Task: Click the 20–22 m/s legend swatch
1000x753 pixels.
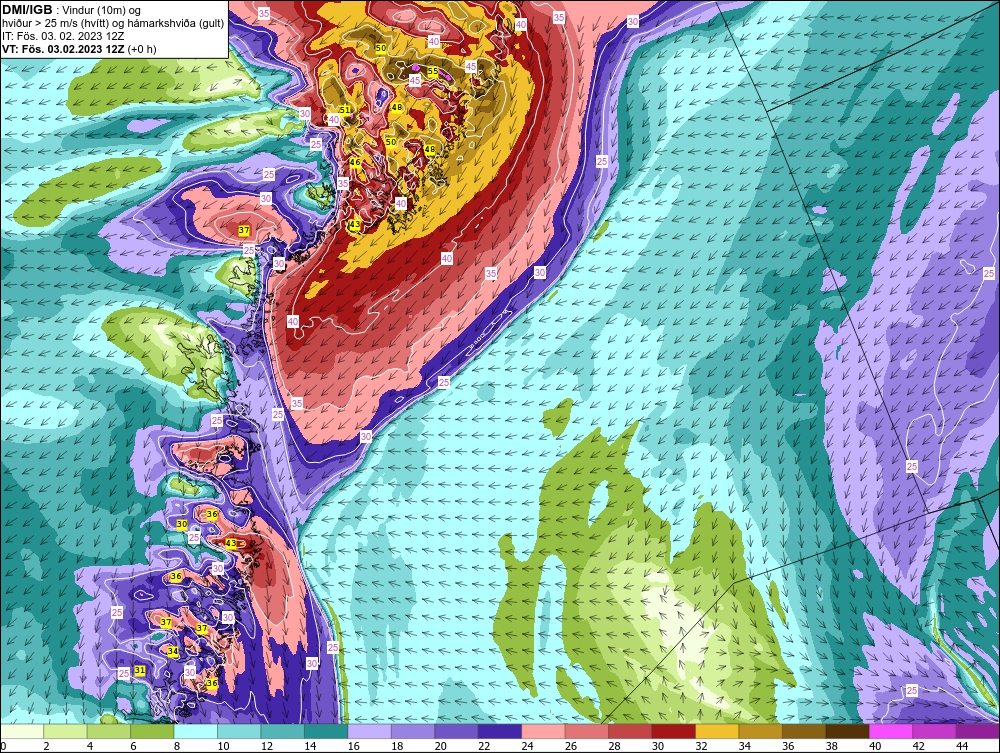Action: tap(457, 731)
